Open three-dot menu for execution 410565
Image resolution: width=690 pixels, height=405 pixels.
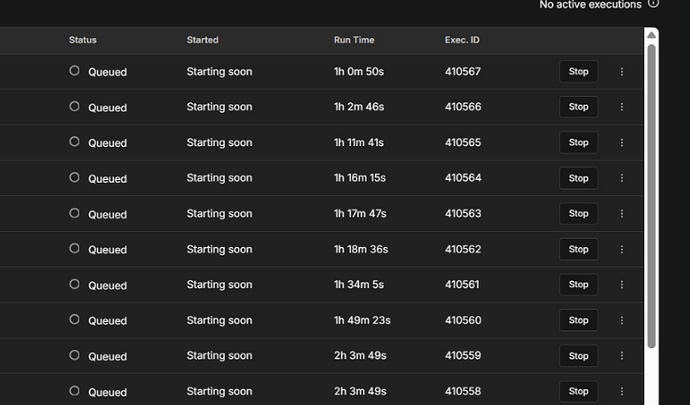pos(622,143)
